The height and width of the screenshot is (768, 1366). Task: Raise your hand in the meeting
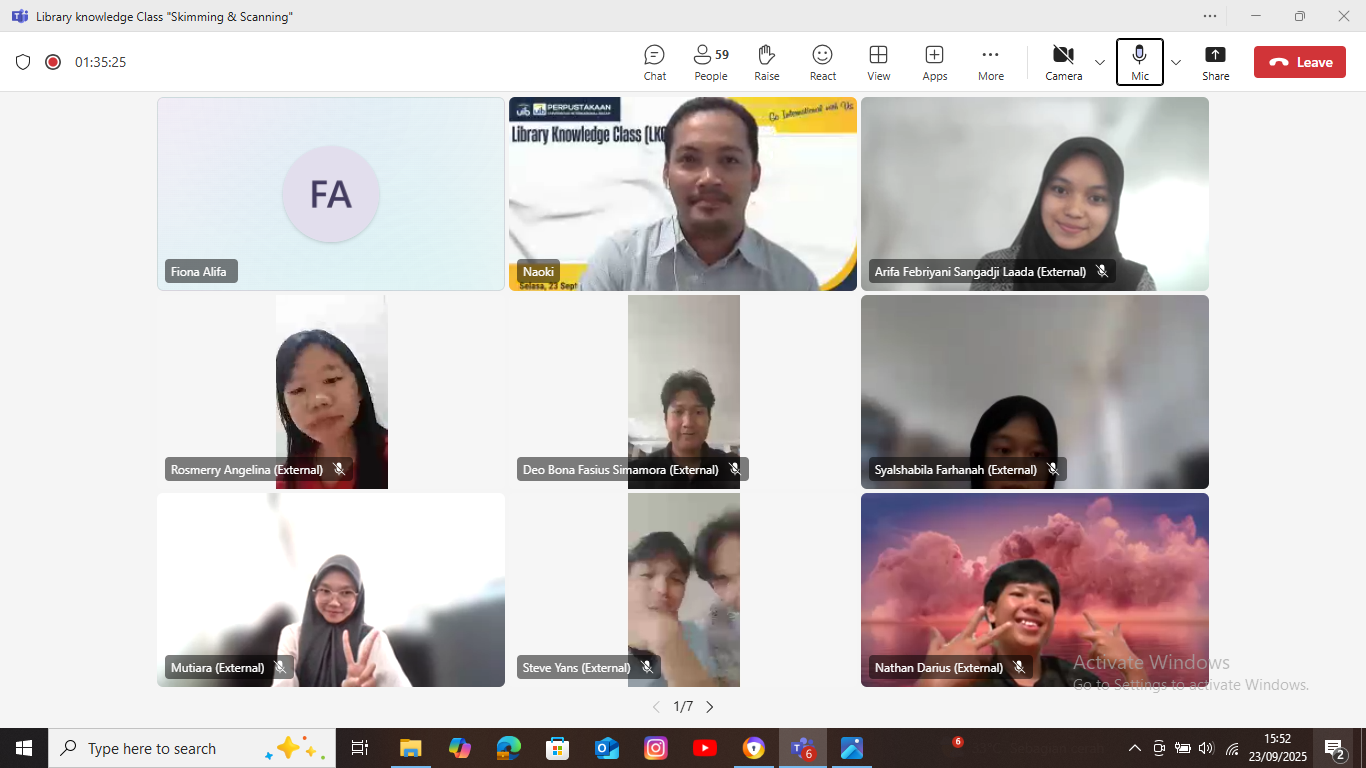pos(767,62)
